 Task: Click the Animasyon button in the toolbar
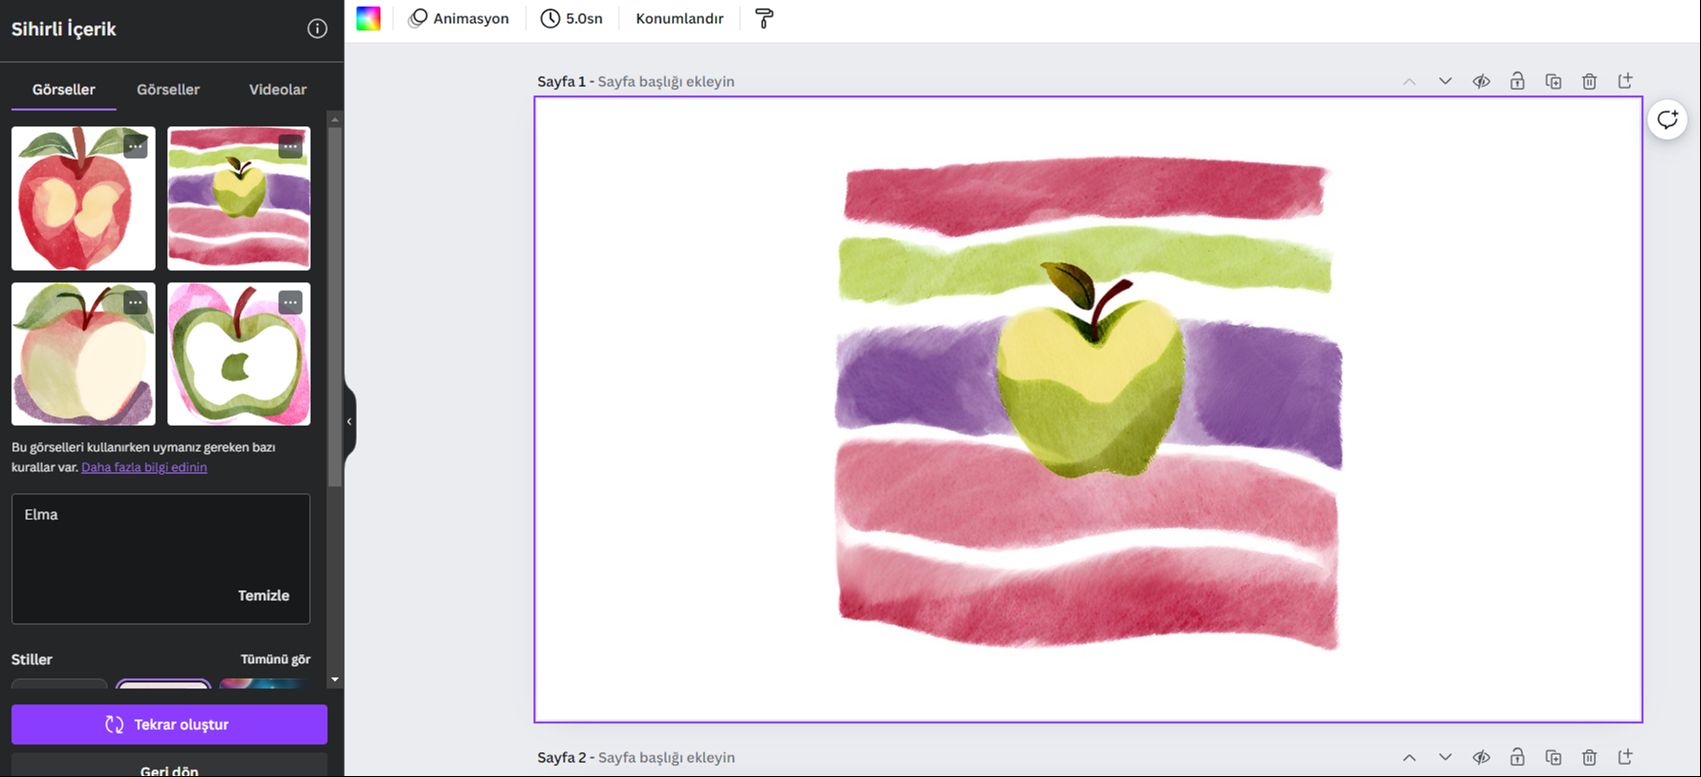(x=459, y=18)
